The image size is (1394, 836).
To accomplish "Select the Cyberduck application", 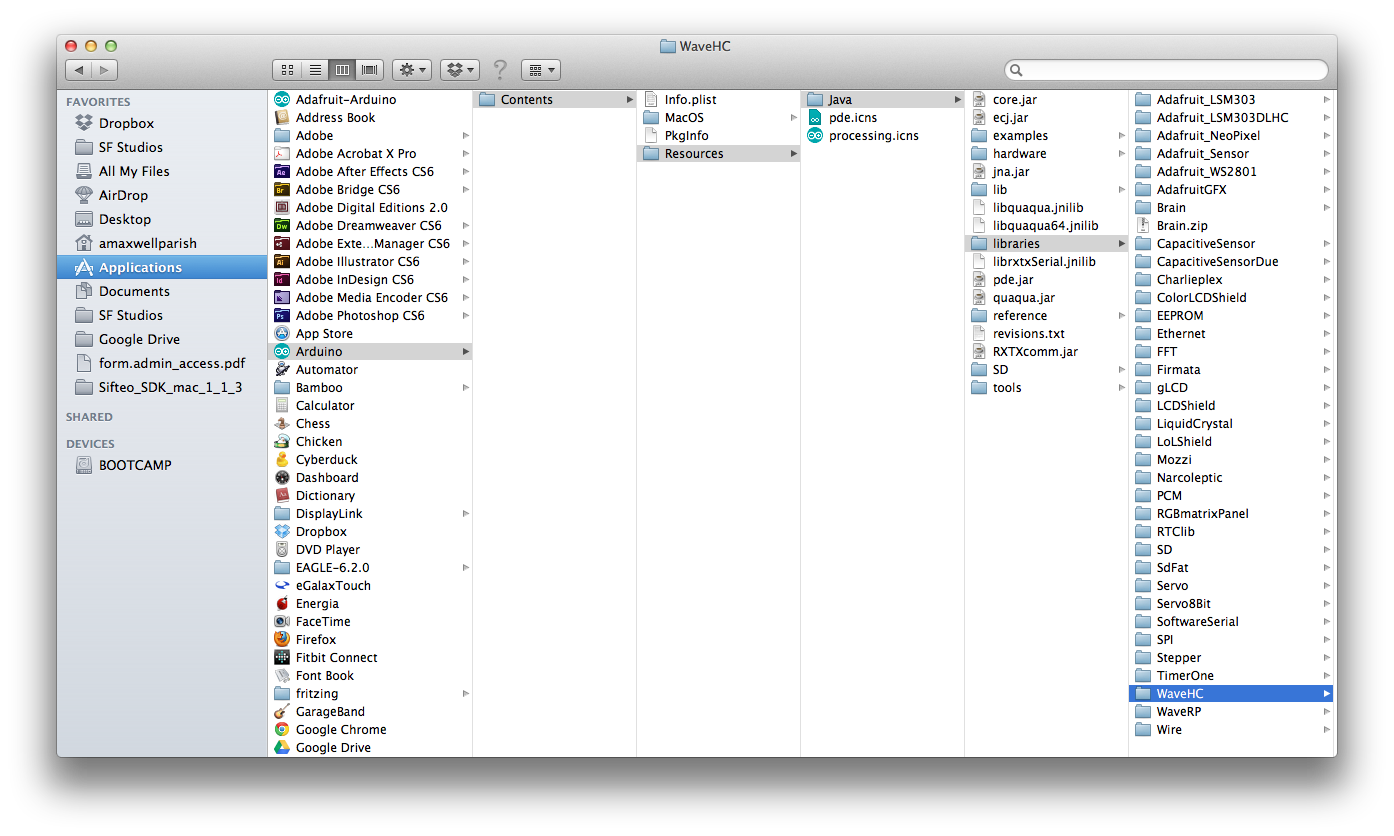I will click(x=370, y=459).
